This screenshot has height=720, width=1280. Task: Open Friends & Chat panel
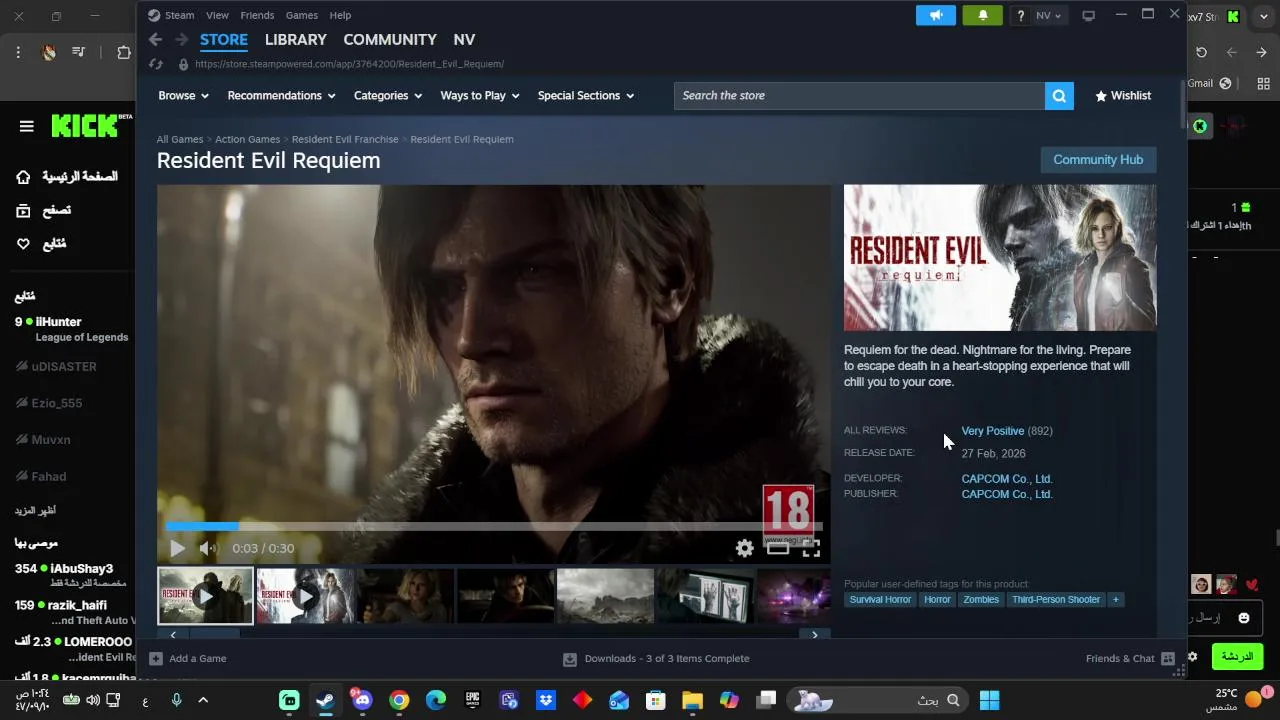coord(1130,658)
